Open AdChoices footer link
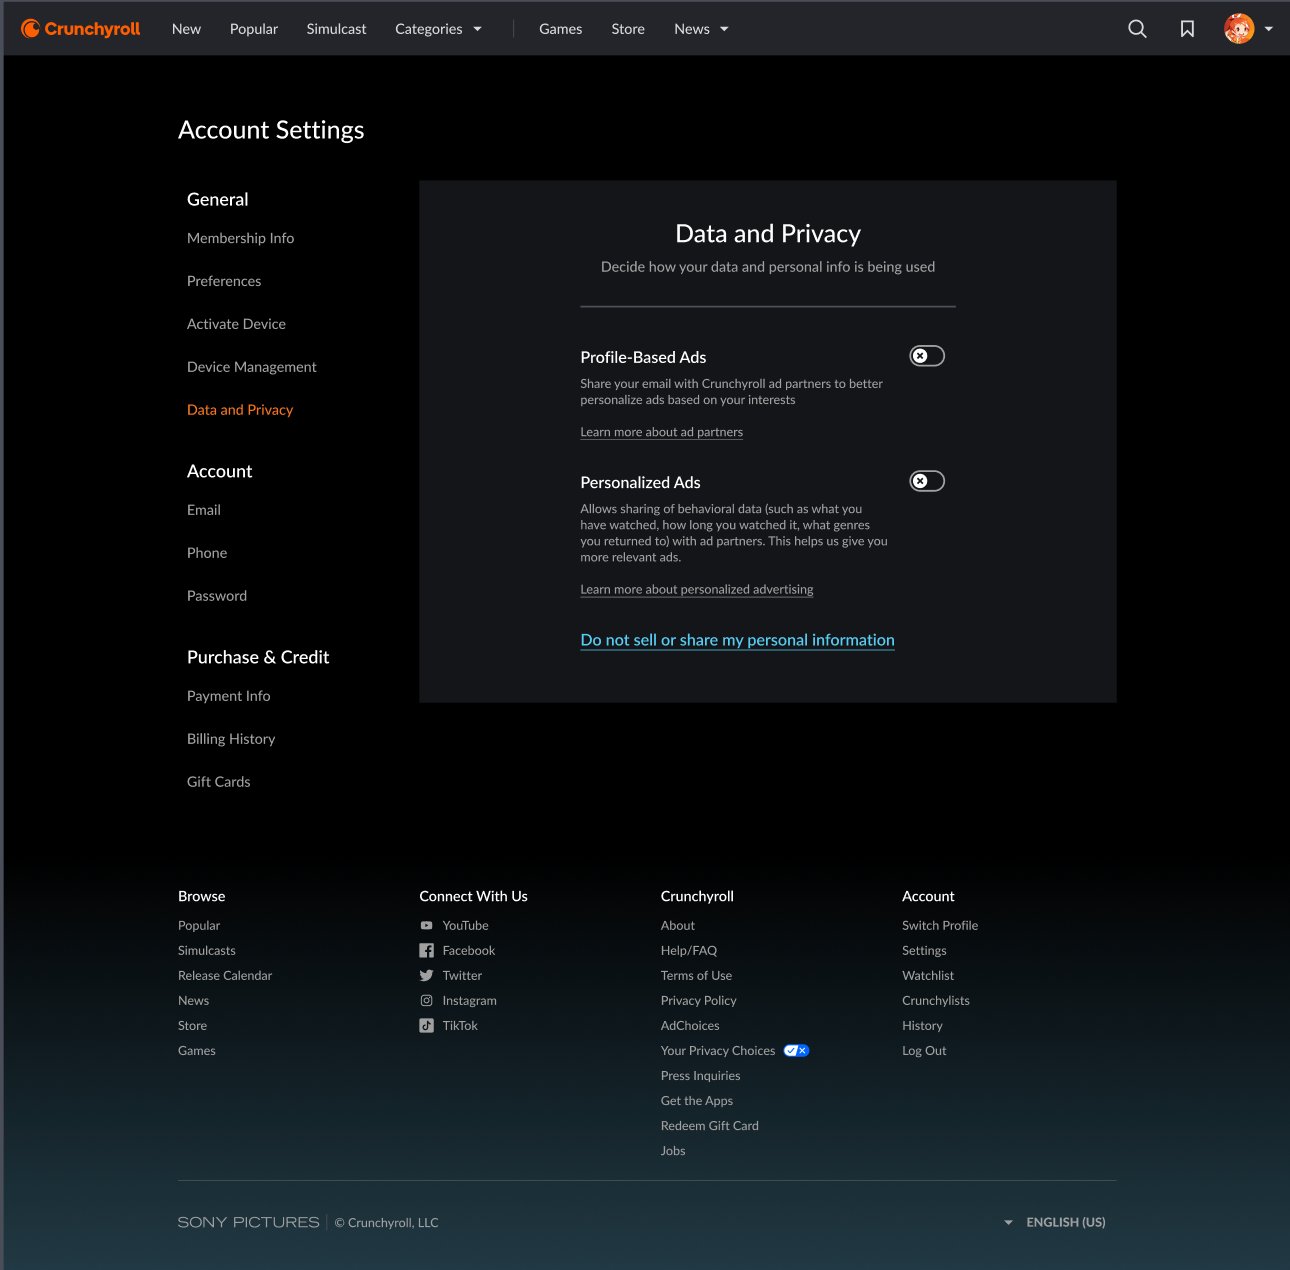This screenshot has height=1270, width=1290. 690,1026
